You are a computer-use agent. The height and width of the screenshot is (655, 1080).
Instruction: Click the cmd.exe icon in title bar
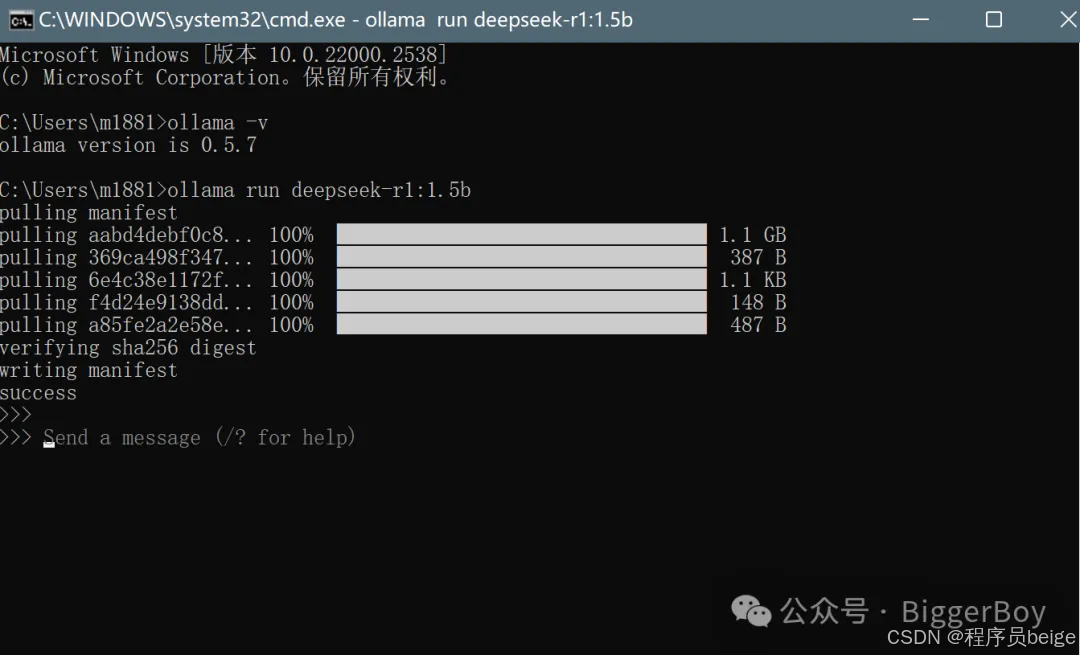point(21,20)
